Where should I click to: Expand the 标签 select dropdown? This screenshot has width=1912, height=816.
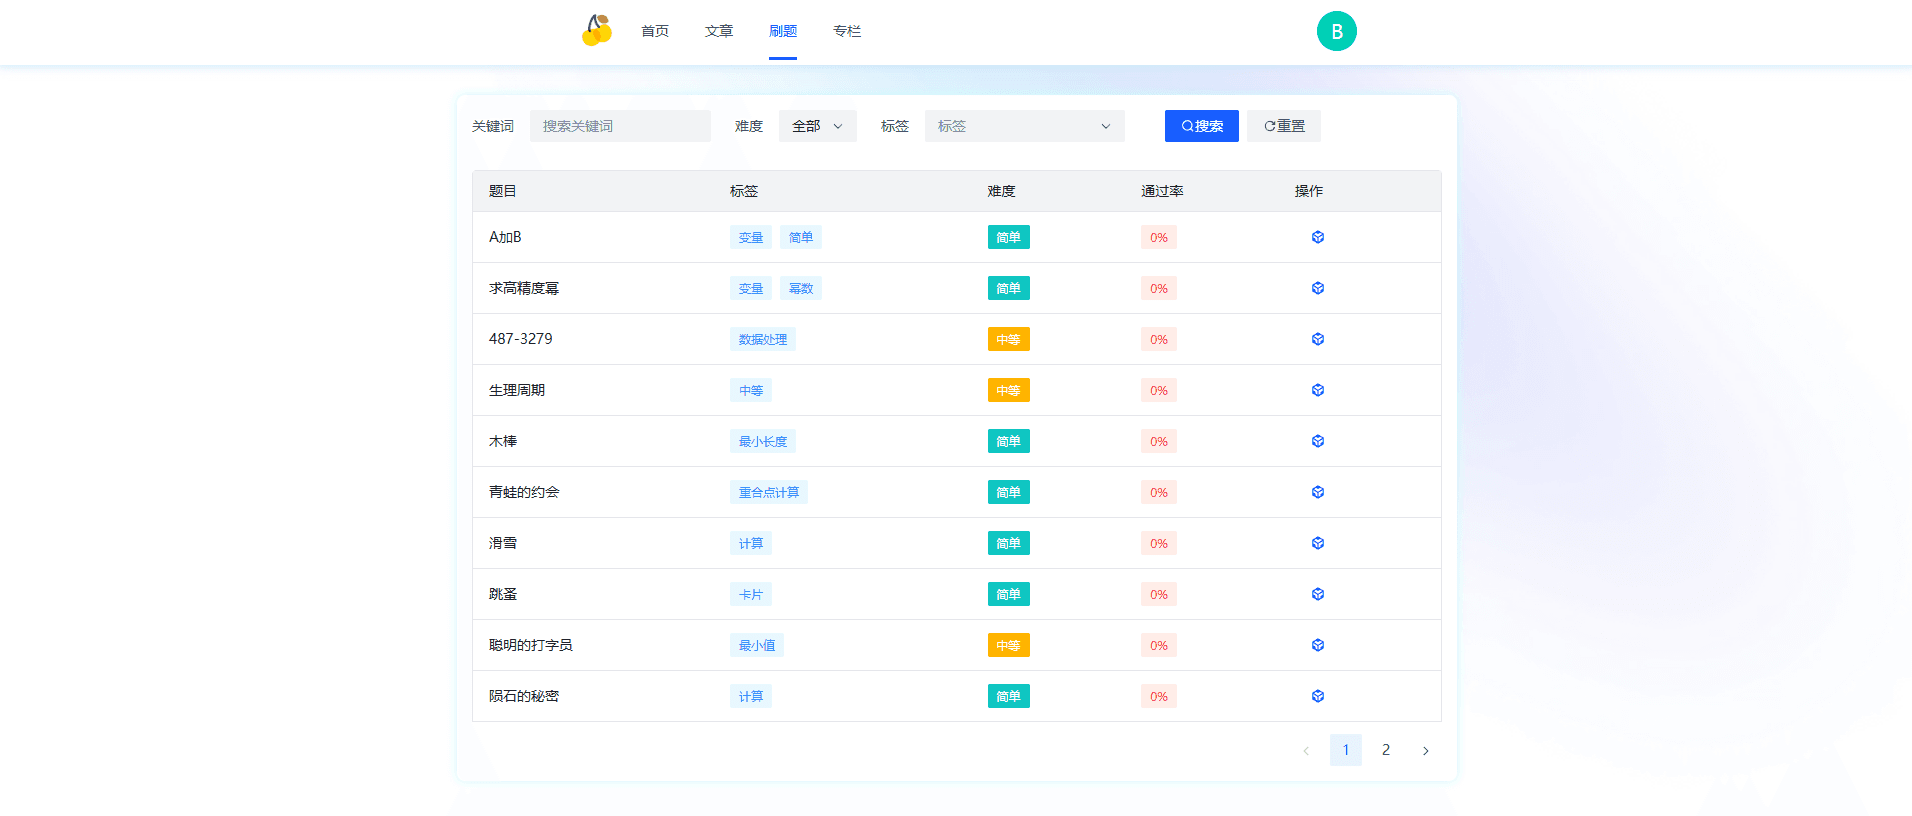coord(1025,126)
